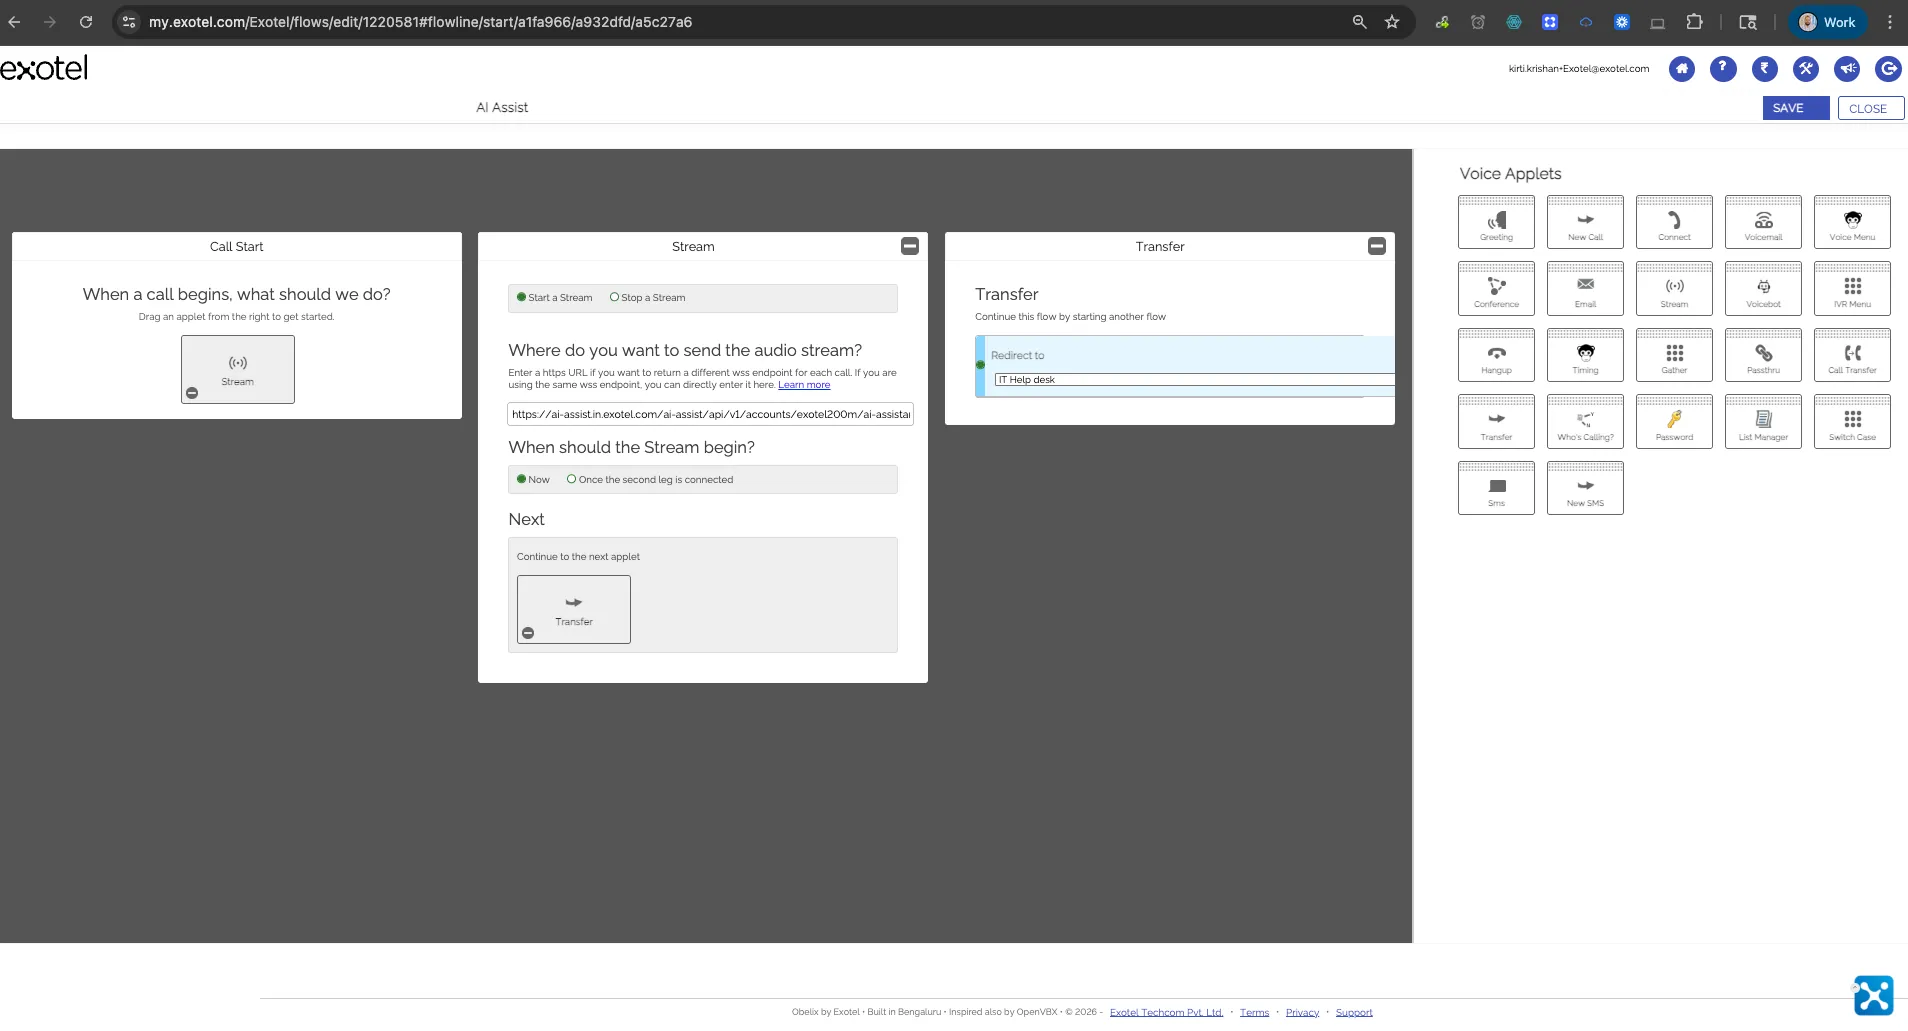Reload the browser page
Screen dimensions: 1908x1031
[x=86, y=22]
